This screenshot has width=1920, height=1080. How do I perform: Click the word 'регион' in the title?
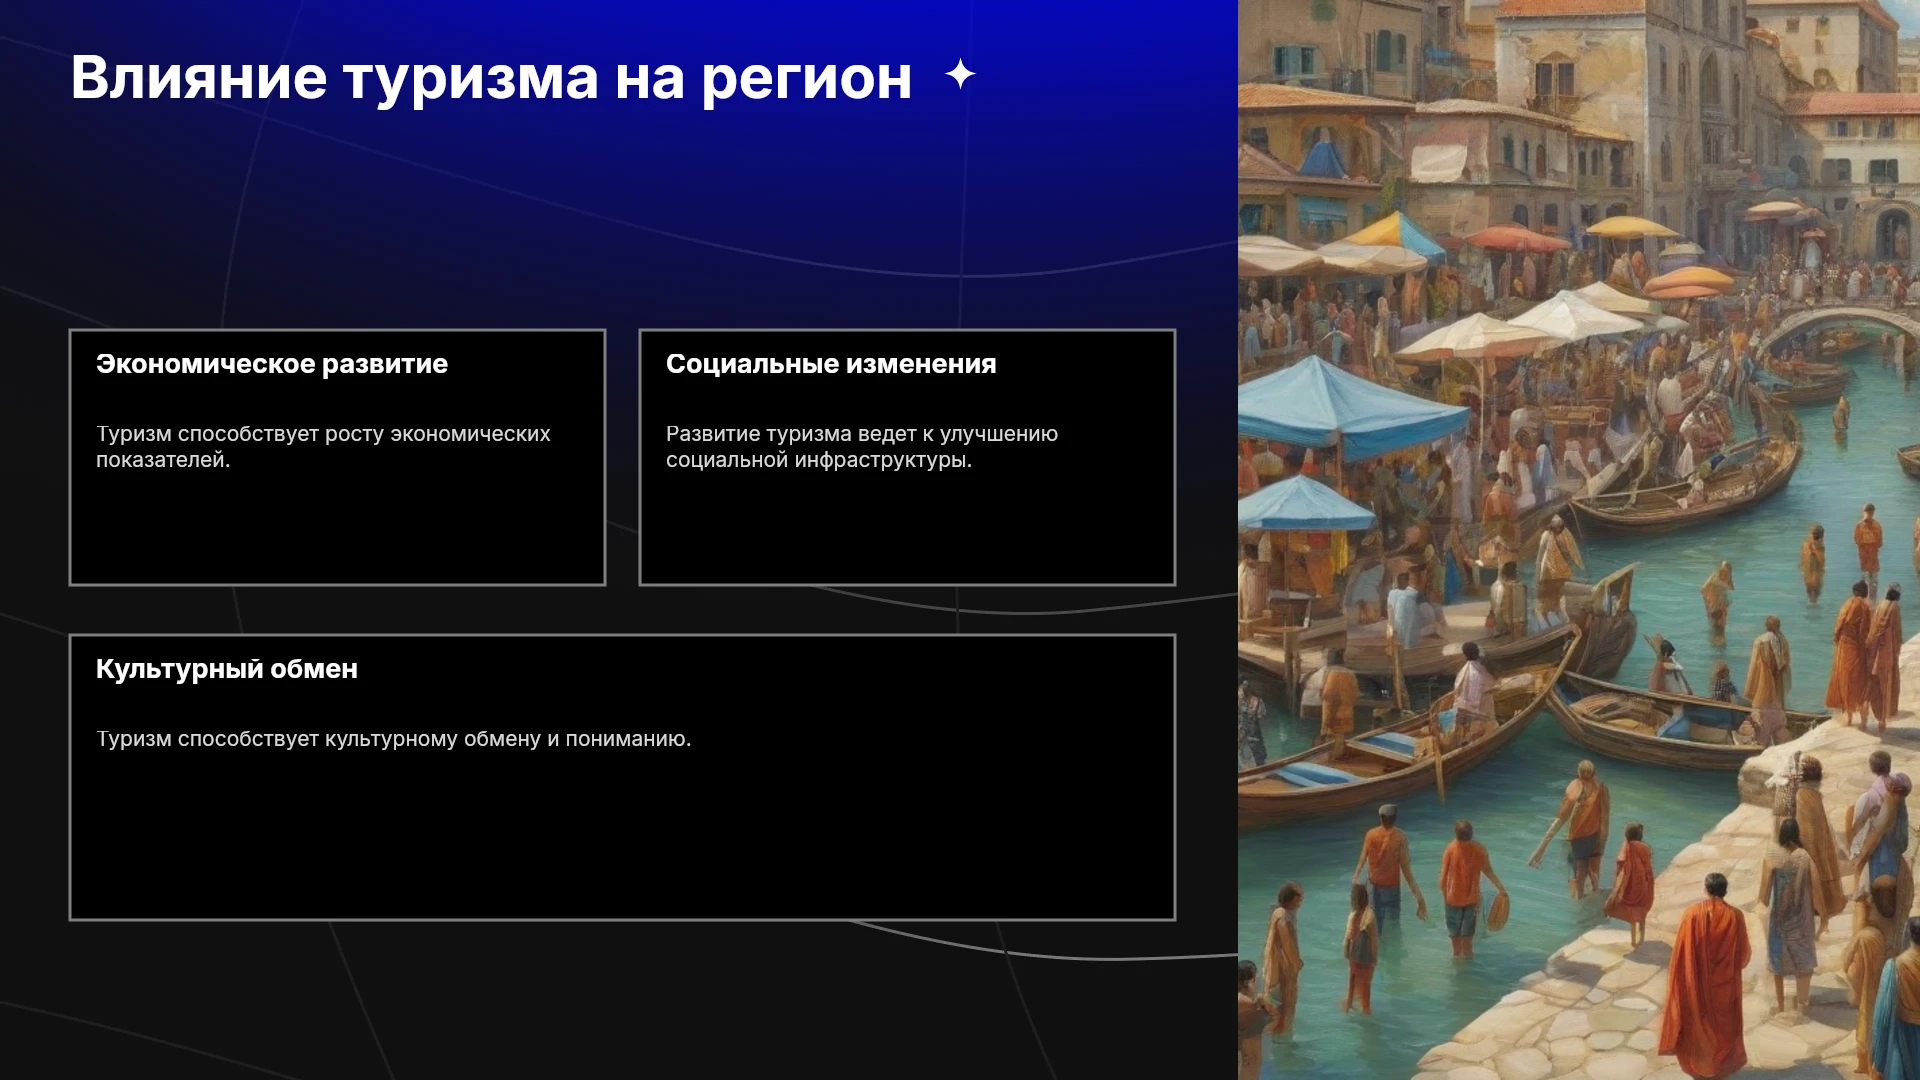click(806, 80)
